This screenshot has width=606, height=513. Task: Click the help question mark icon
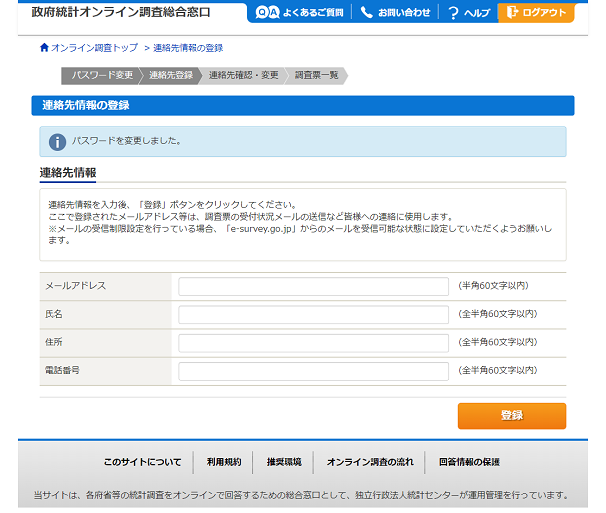453,13
